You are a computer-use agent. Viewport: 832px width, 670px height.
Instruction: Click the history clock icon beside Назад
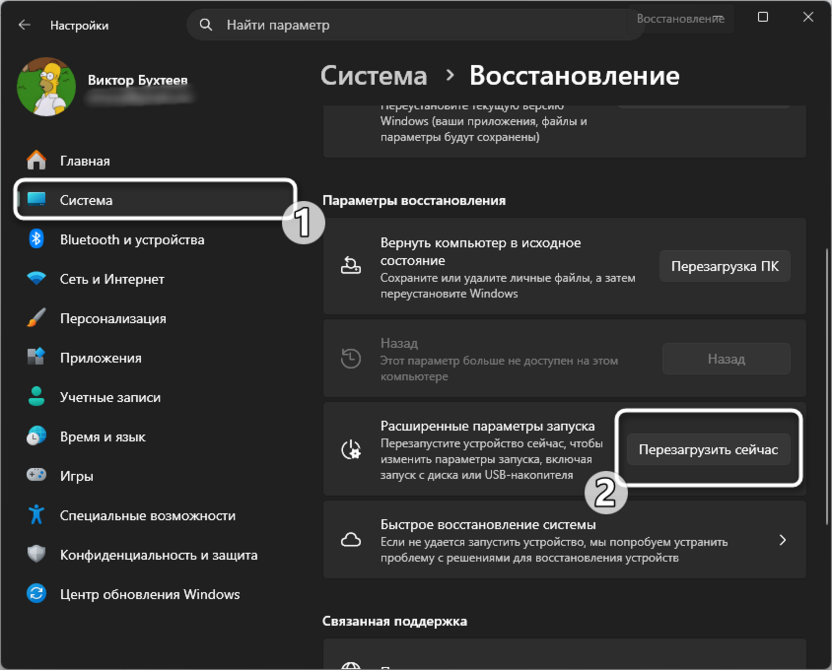click(351, 359)
